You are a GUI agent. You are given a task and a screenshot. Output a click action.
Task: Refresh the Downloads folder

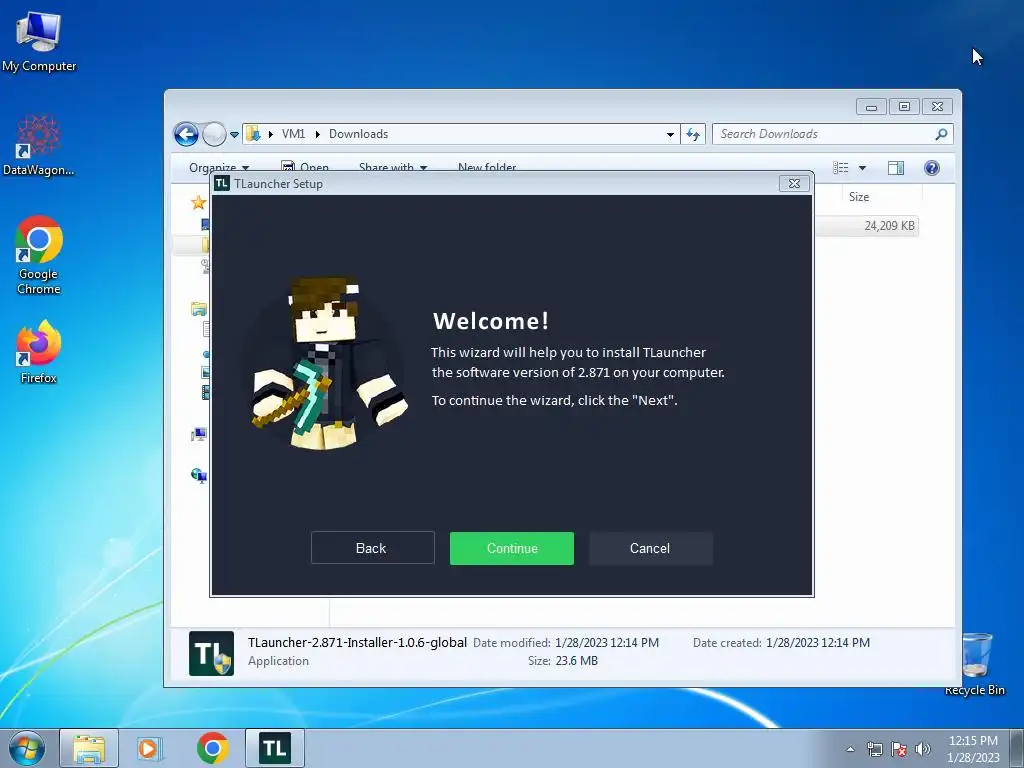coord(693,135)
